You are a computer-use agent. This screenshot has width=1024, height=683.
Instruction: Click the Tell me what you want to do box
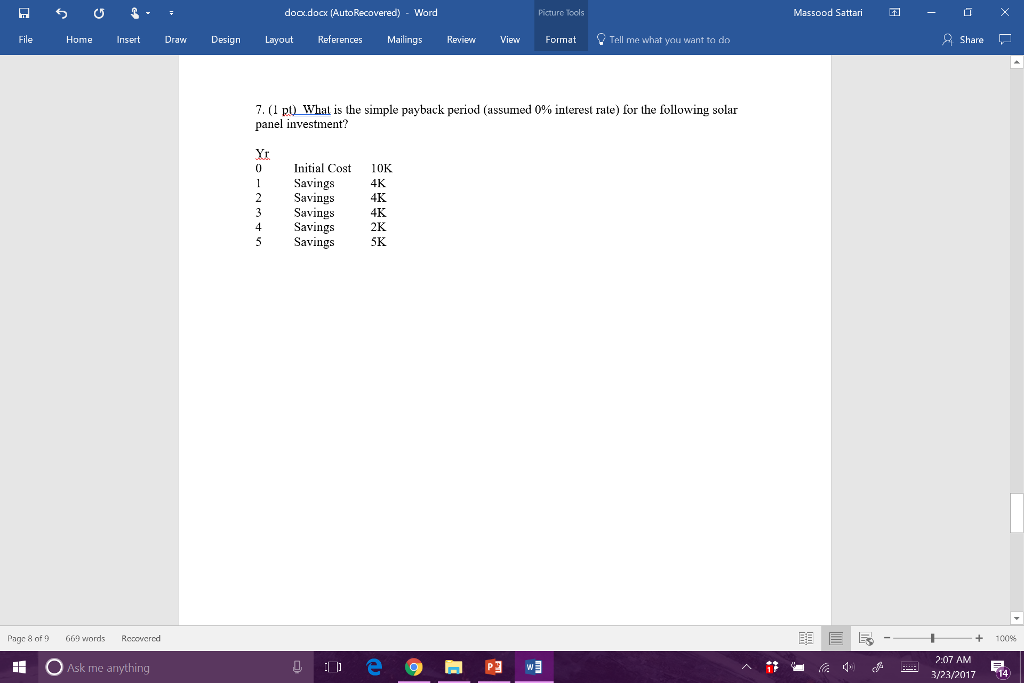(669, 40)
